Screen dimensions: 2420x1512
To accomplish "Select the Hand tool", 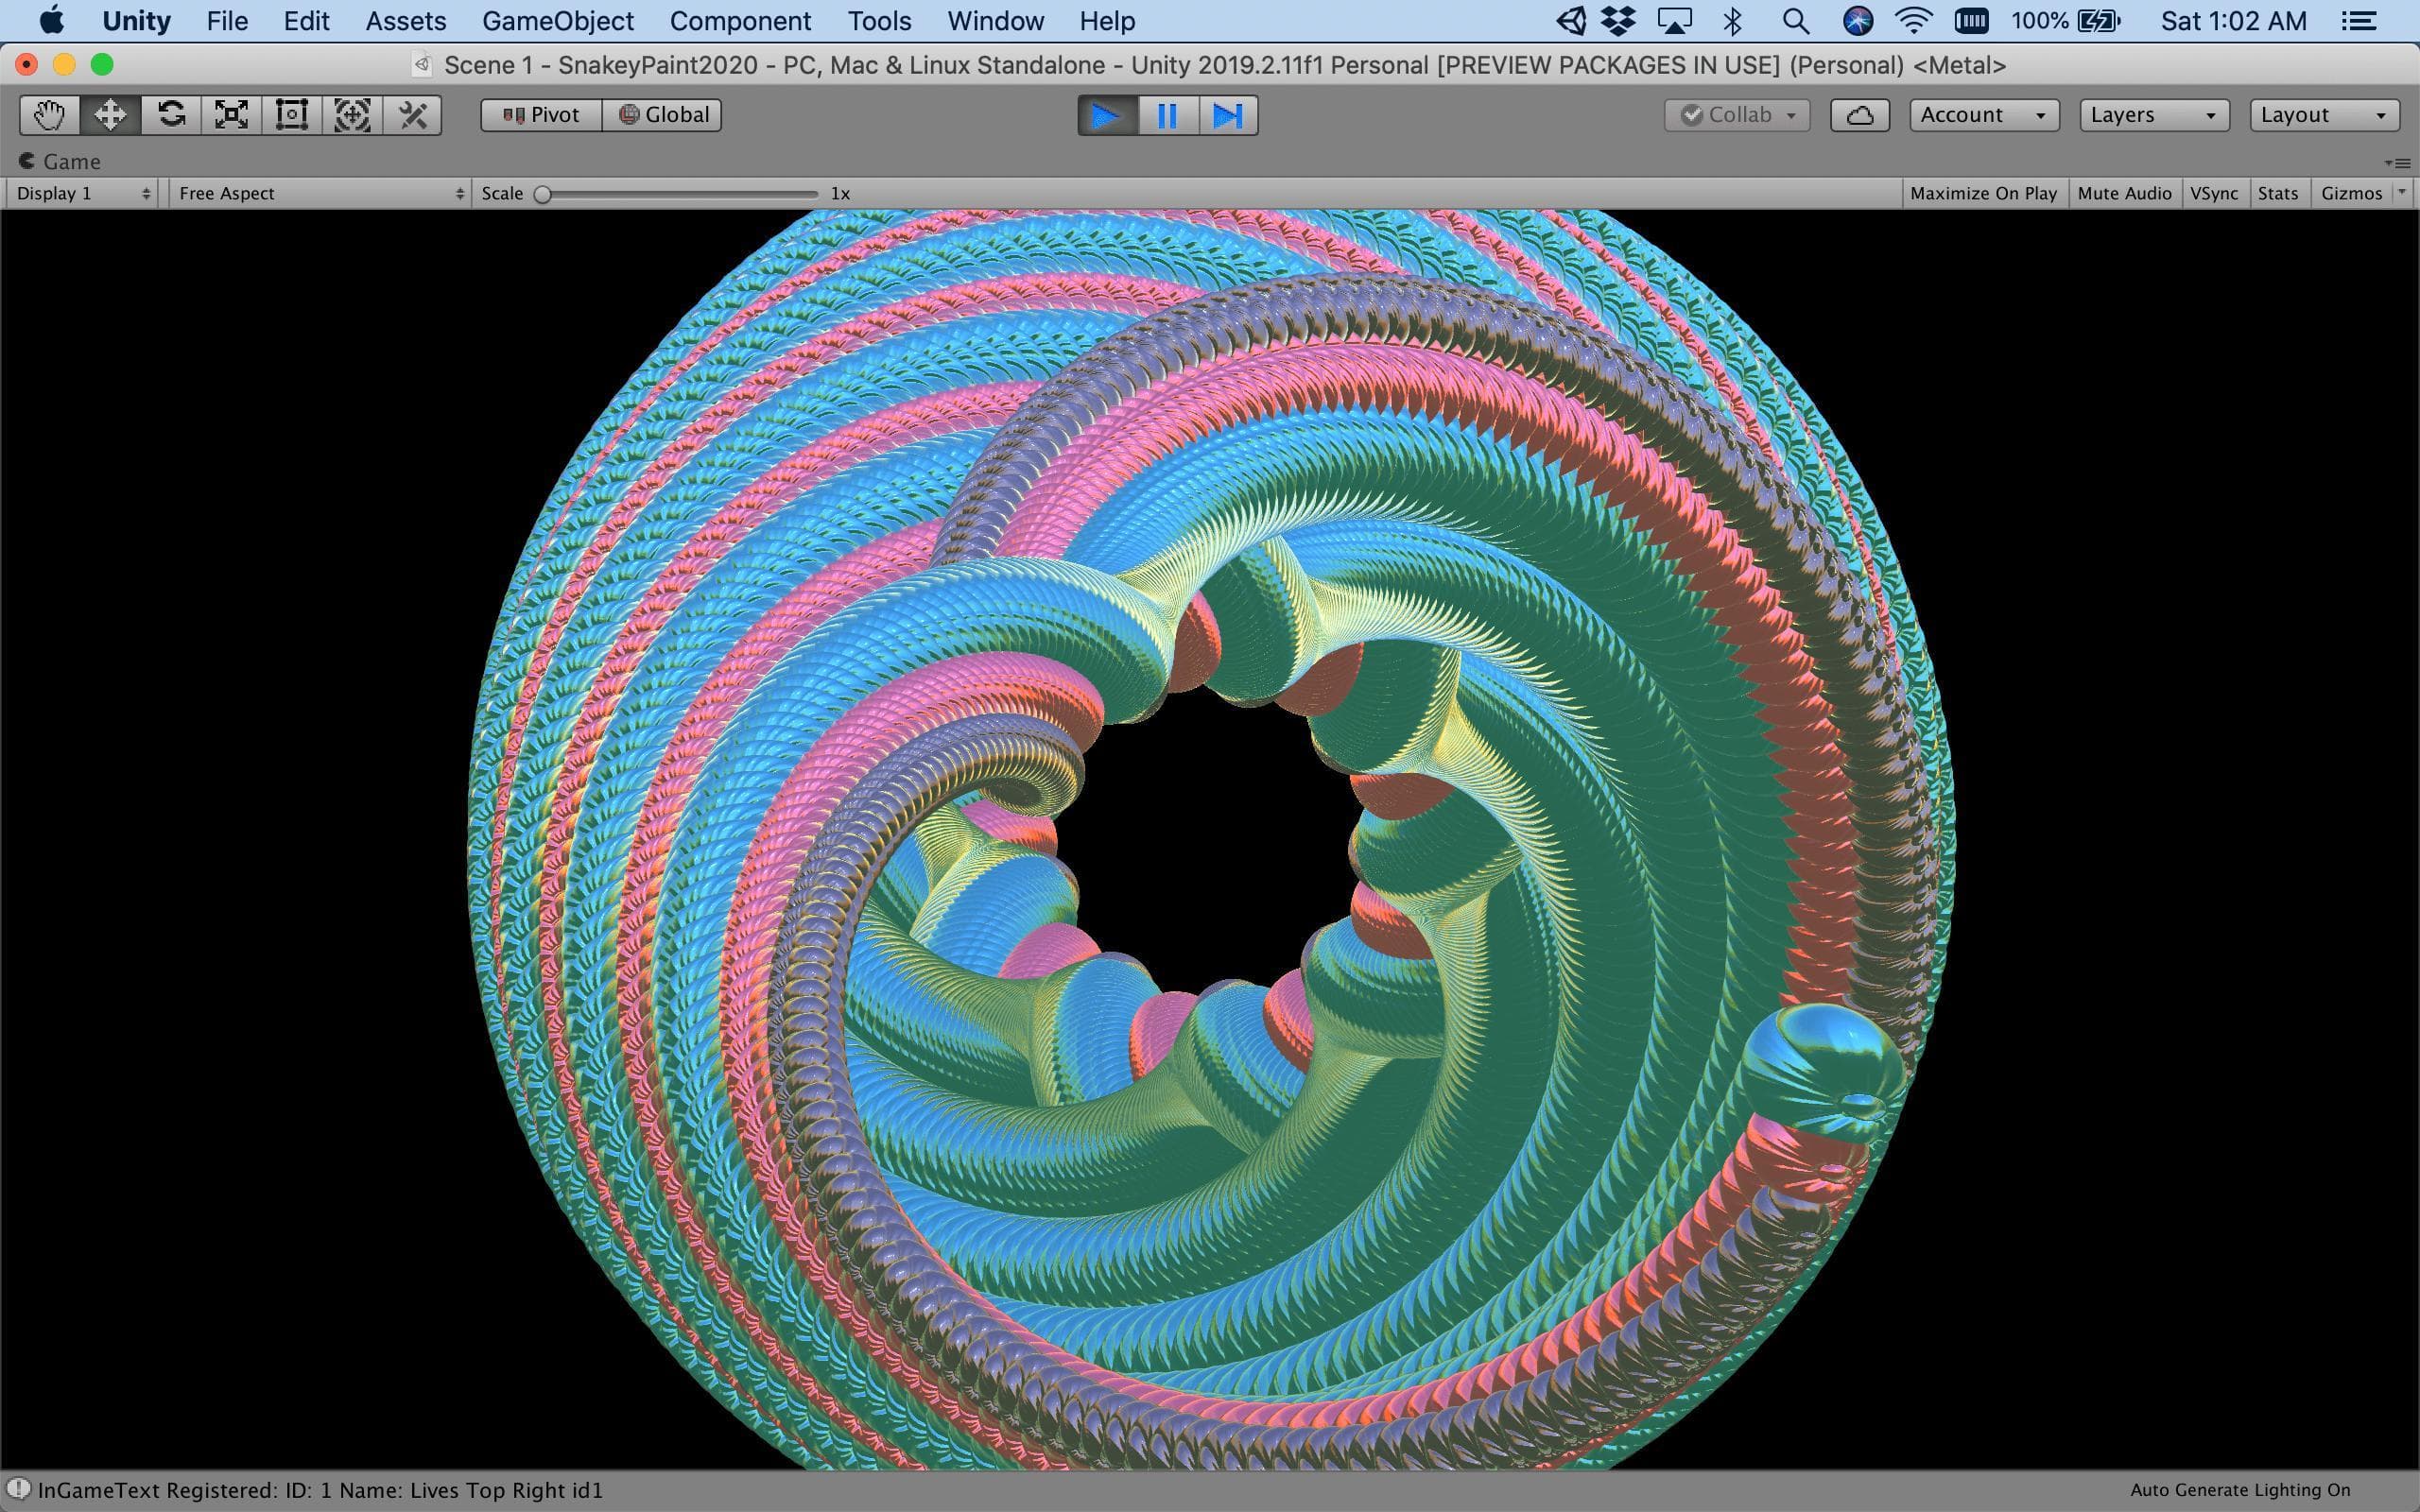I will (x=49, y=115).
